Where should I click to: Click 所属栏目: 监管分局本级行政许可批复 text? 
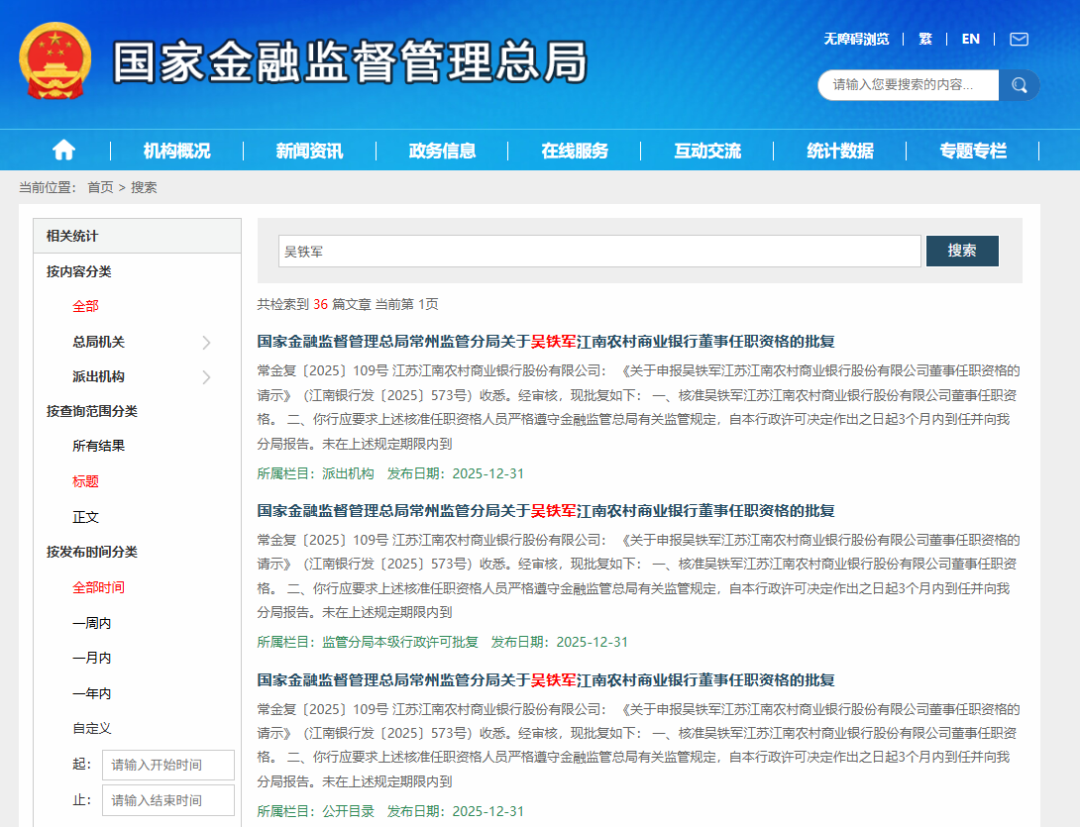pos(368,642)
